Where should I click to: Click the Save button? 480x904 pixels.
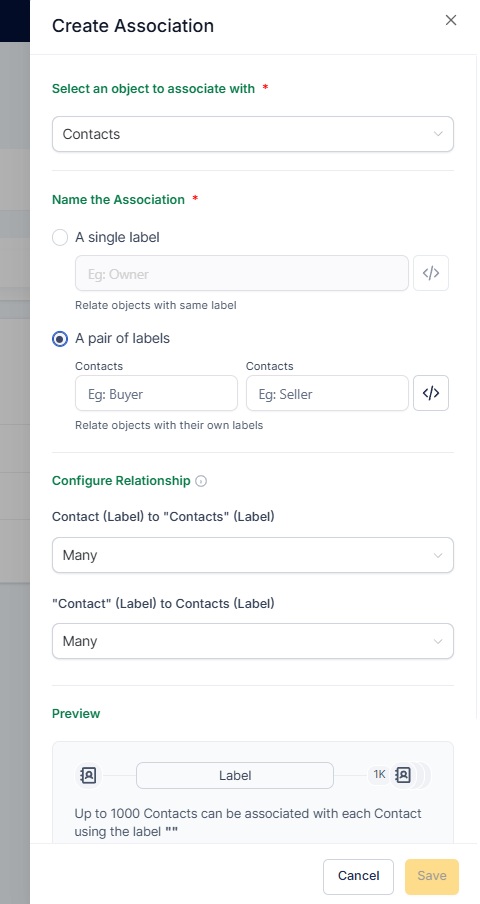432,876
